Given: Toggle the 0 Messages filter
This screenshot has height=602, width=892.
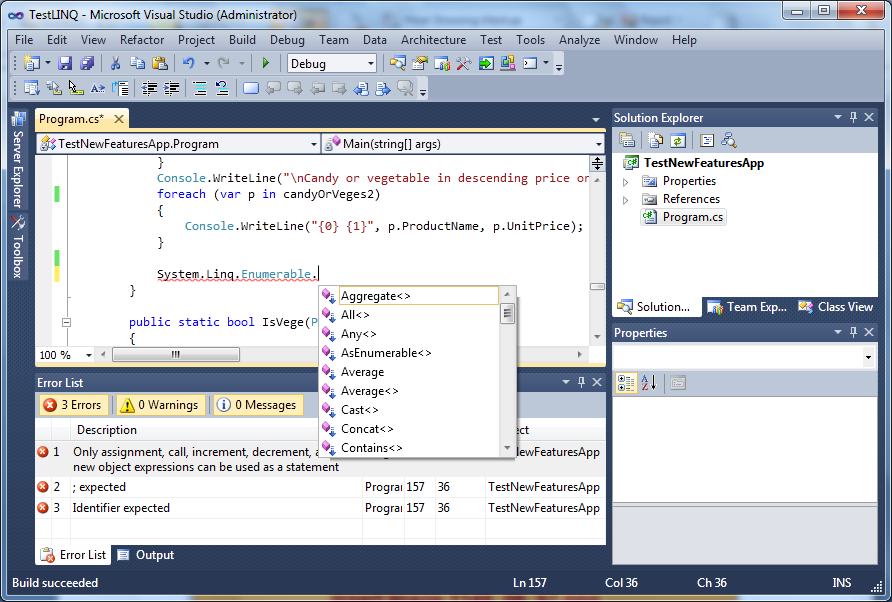Looking at the screenshot, I should pyautogui.click(x=258, y=405).
